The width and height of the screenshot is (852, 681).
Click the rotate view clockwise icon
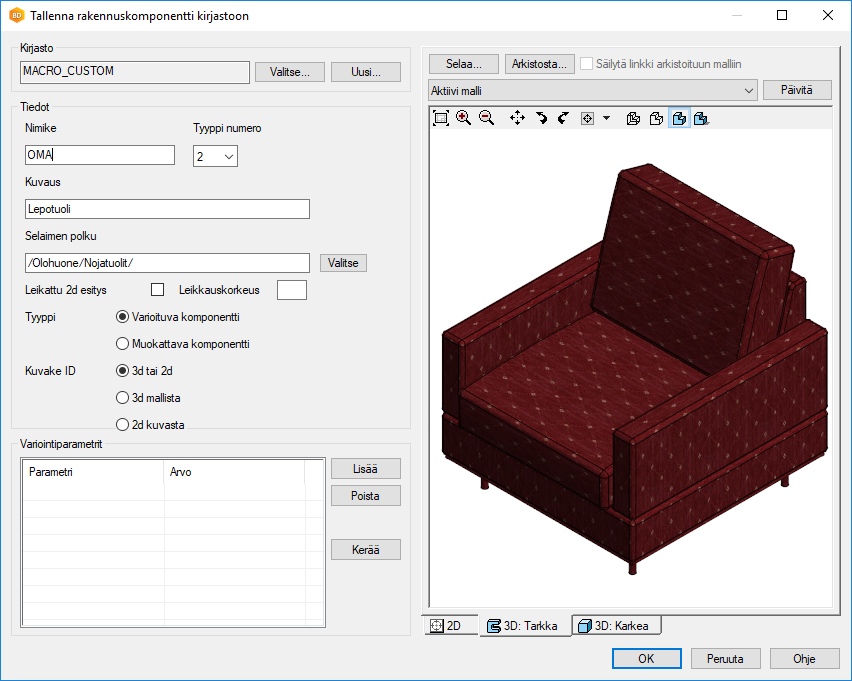[541, 118]
